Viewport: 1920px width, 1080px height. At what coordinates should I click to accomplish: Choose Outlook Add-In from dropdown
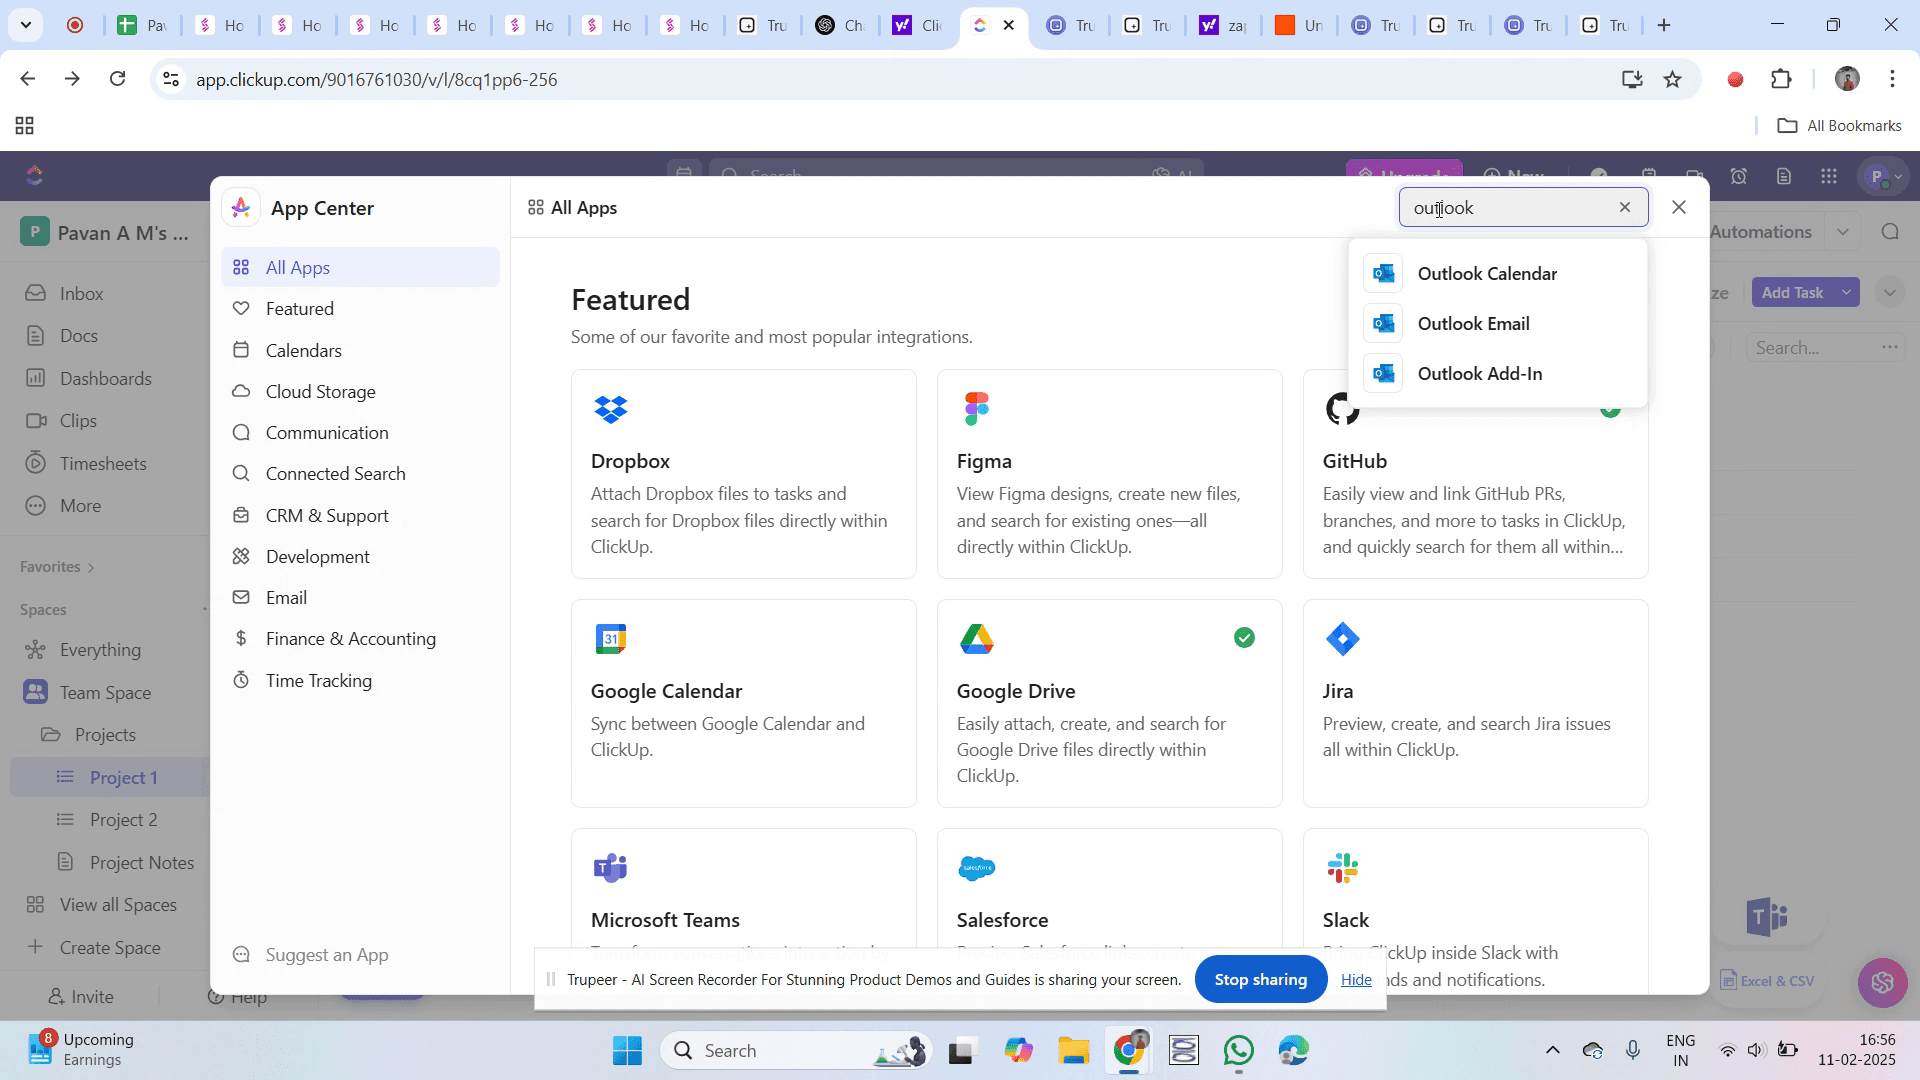1479,374
